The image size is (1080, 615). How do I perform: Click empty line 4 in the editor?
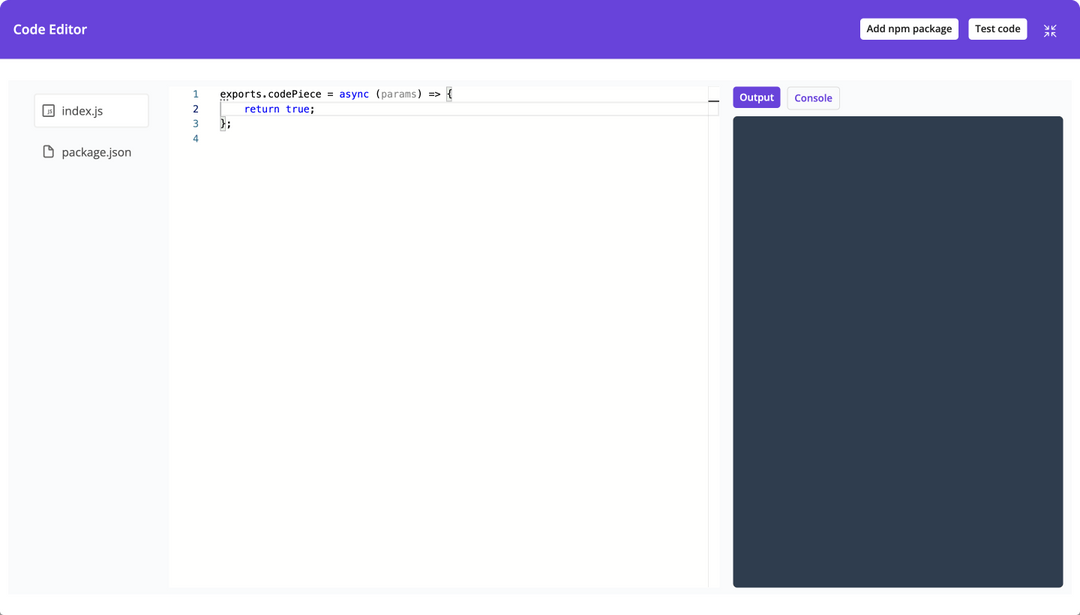[300, 138]
